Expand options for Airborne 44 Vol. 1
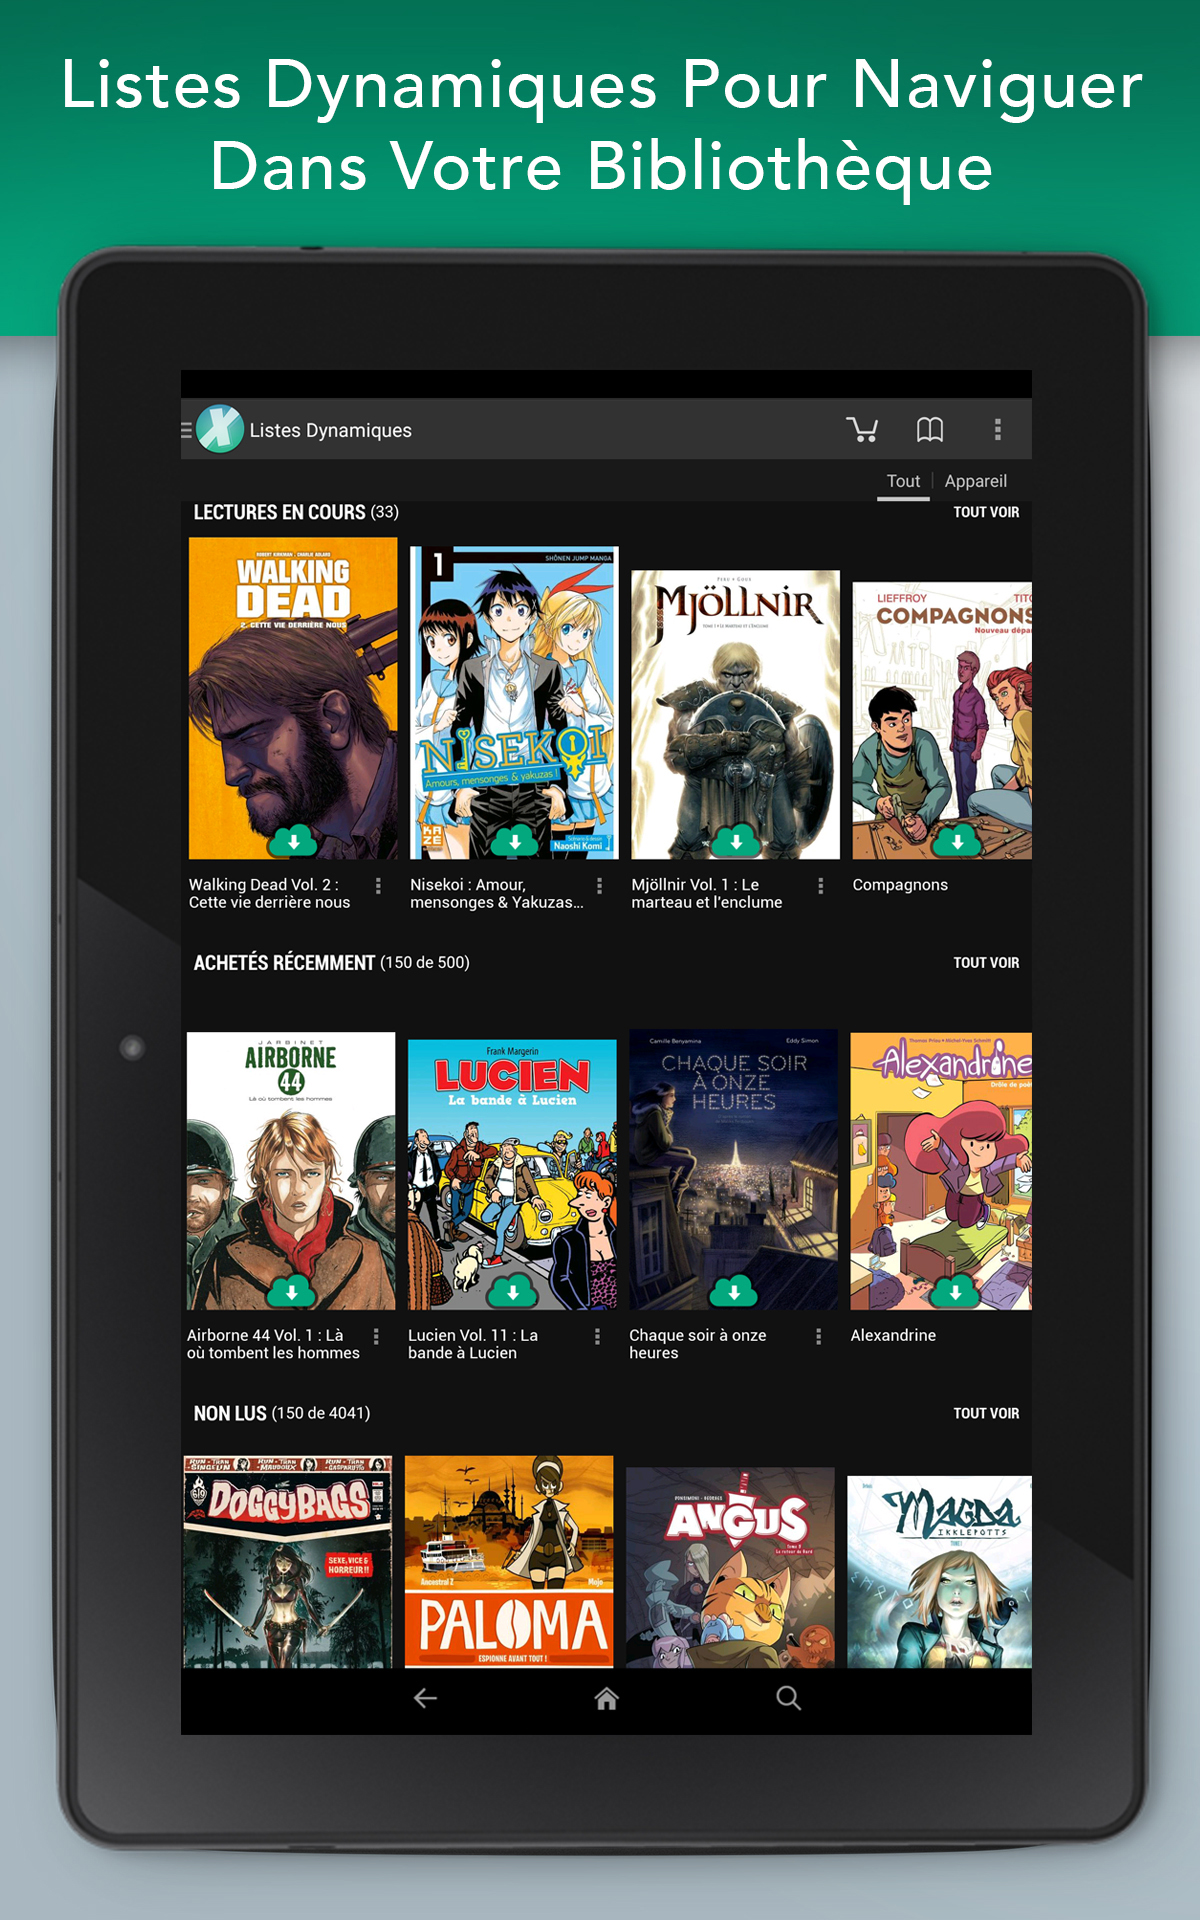 pos(376,1336)
